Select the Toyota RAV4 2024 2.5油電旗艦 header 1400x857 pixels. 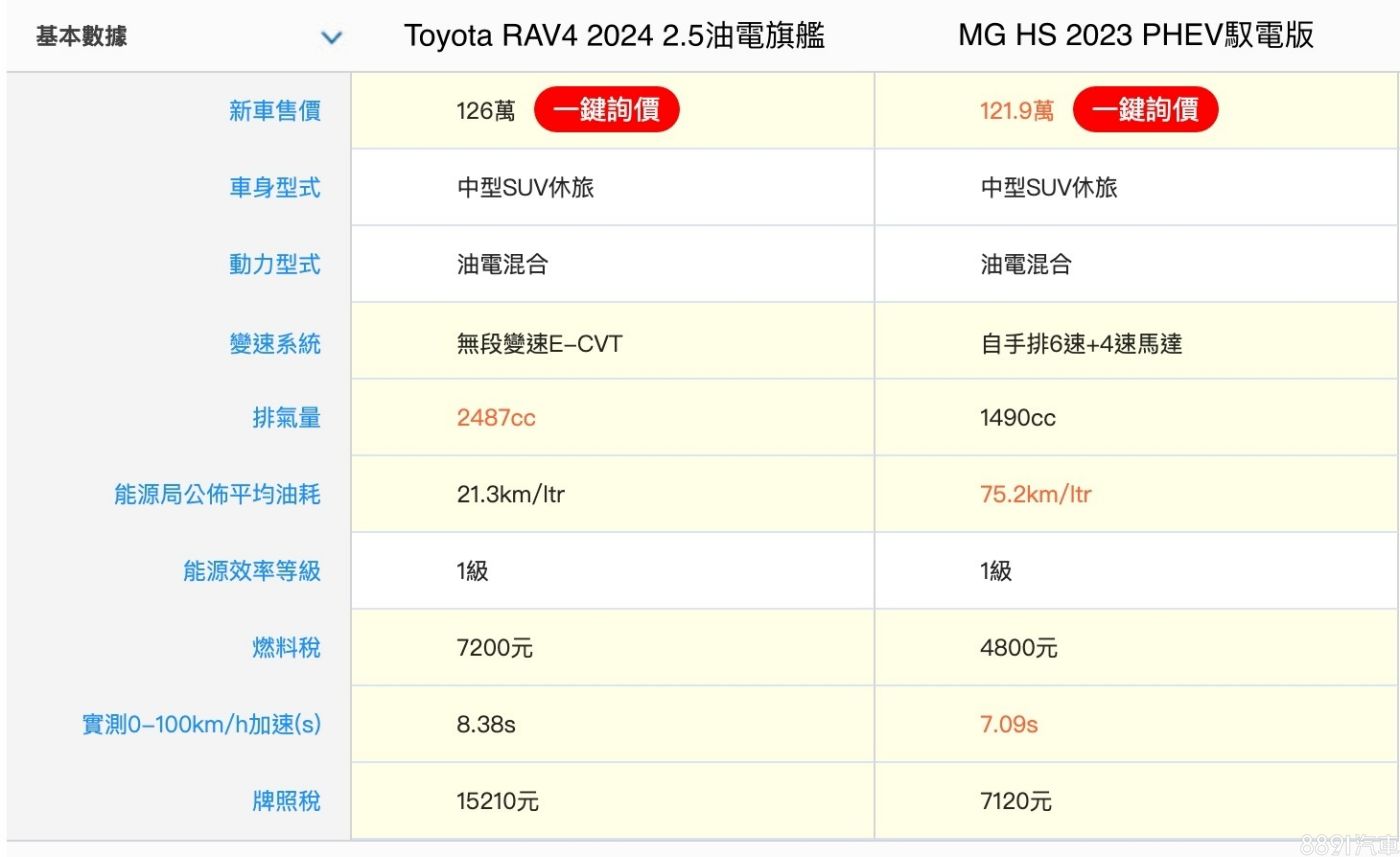(x=614, y=36)
